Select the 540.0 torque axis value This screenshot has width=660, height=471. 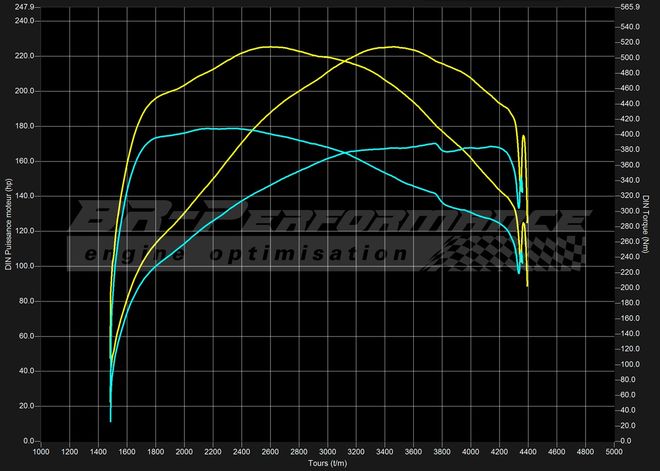630,27
